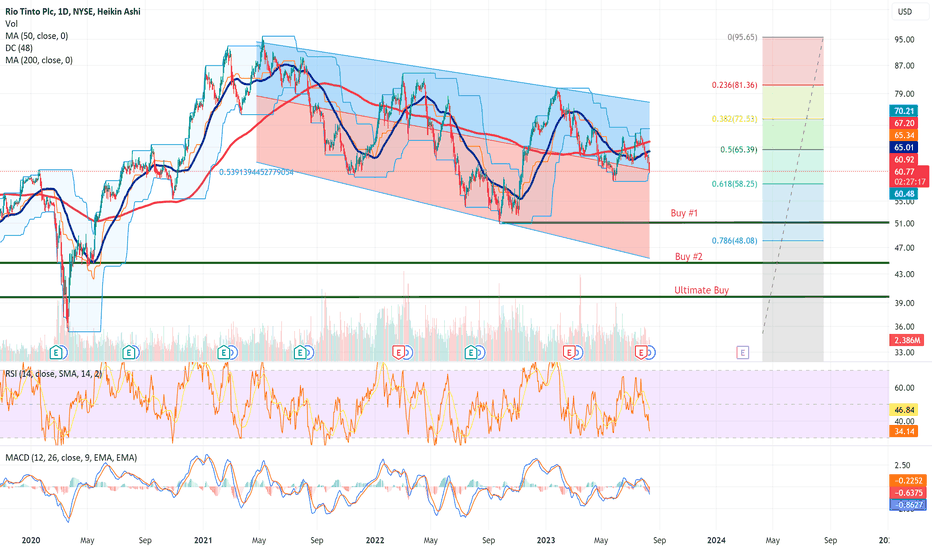Click the 43.00 price axis tick
The image size is (932, 550).
[904, 274]
